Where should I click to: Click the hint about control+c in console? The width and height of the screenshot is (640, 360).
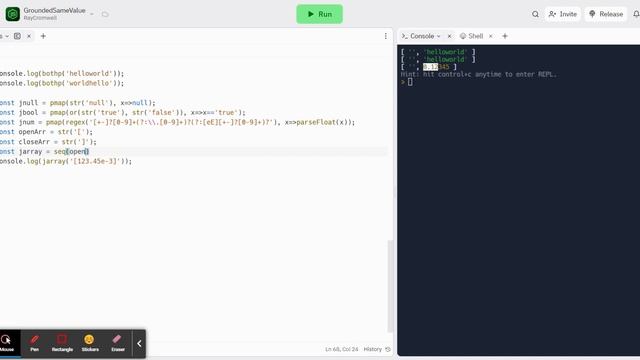pos(478,74)
